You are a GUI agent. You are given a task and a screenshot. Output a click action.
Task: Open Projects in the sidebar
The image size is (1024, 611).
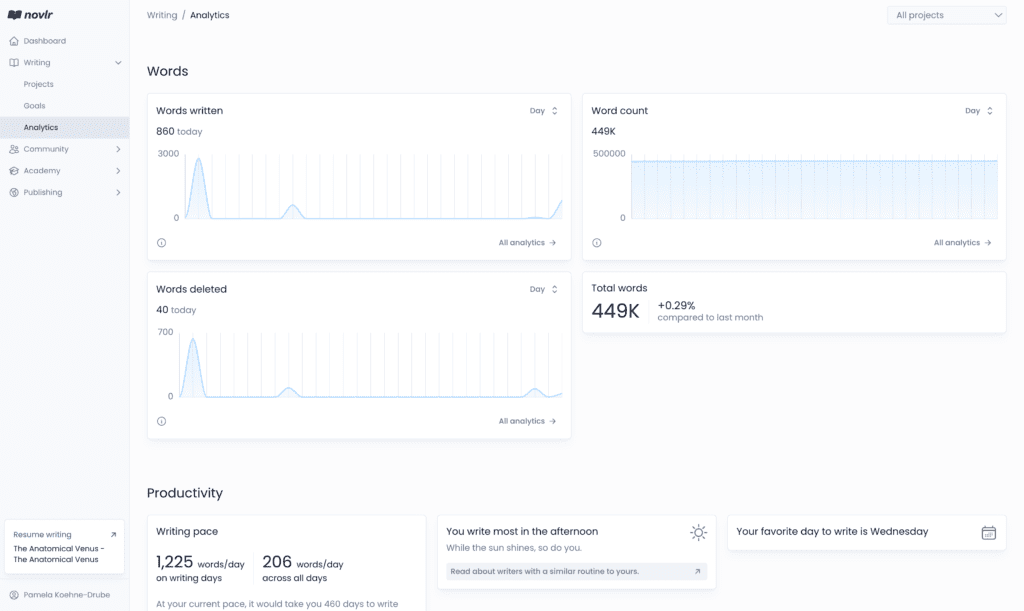pos(39,84)
